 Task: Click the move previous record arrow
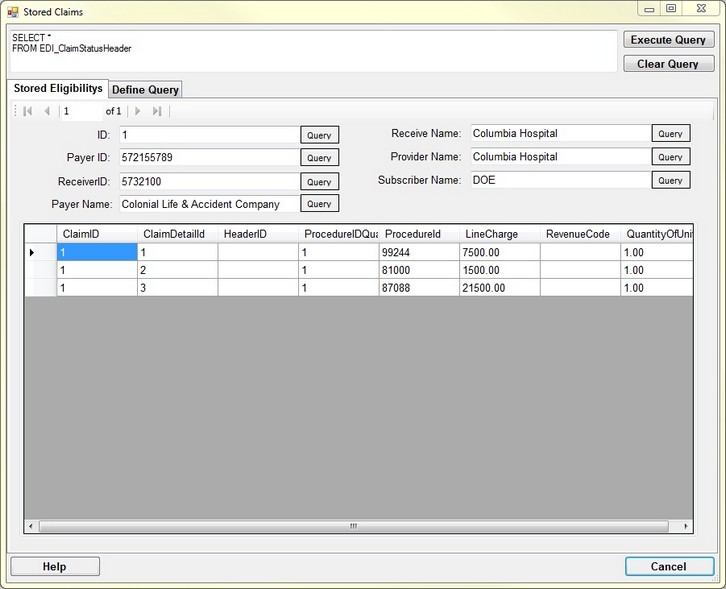tap(46, 111)
